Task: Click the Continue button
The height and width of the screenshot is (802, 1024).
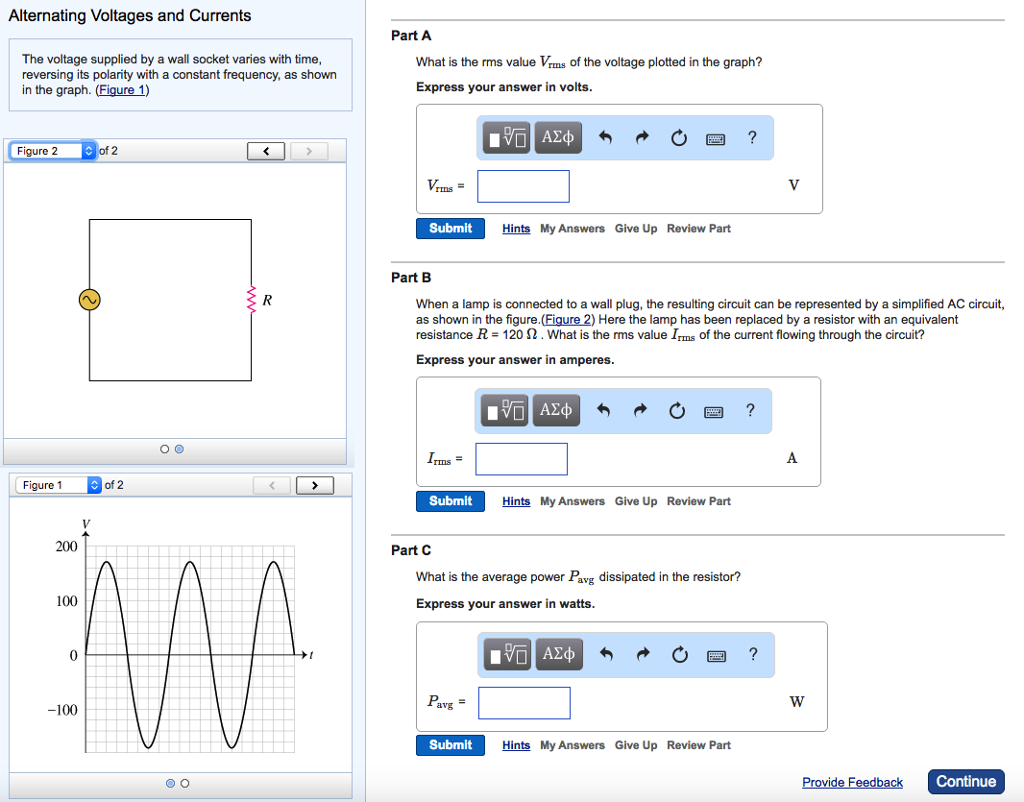Action: point(965,782)
